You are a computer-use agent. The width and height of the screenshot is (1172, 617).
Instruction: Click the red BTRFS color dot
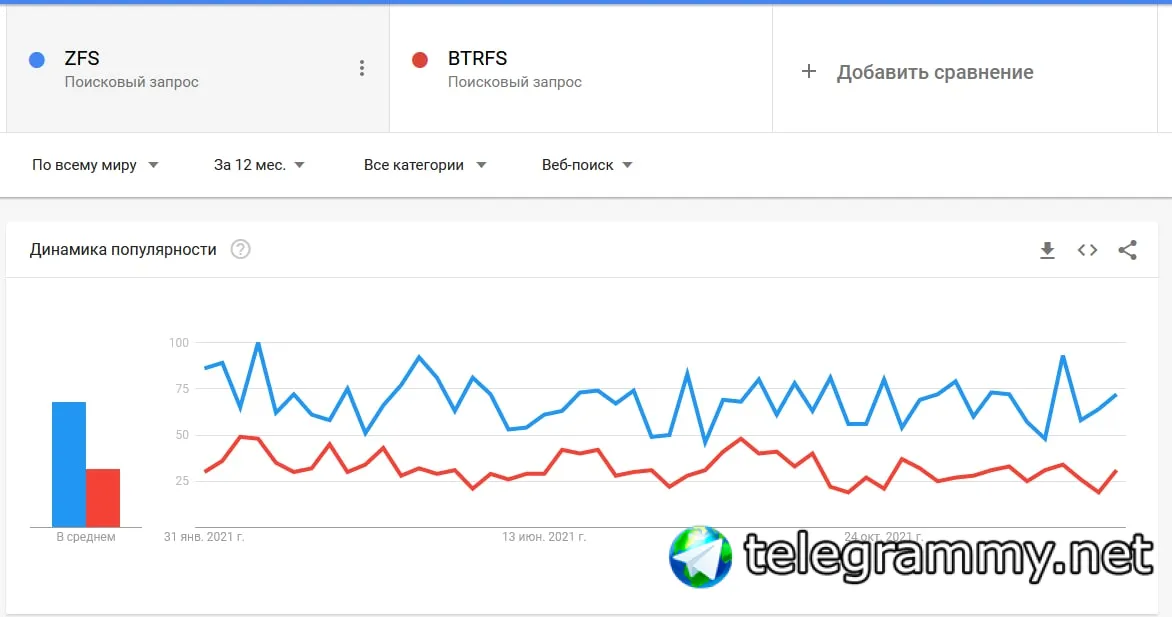click(420, 60)
